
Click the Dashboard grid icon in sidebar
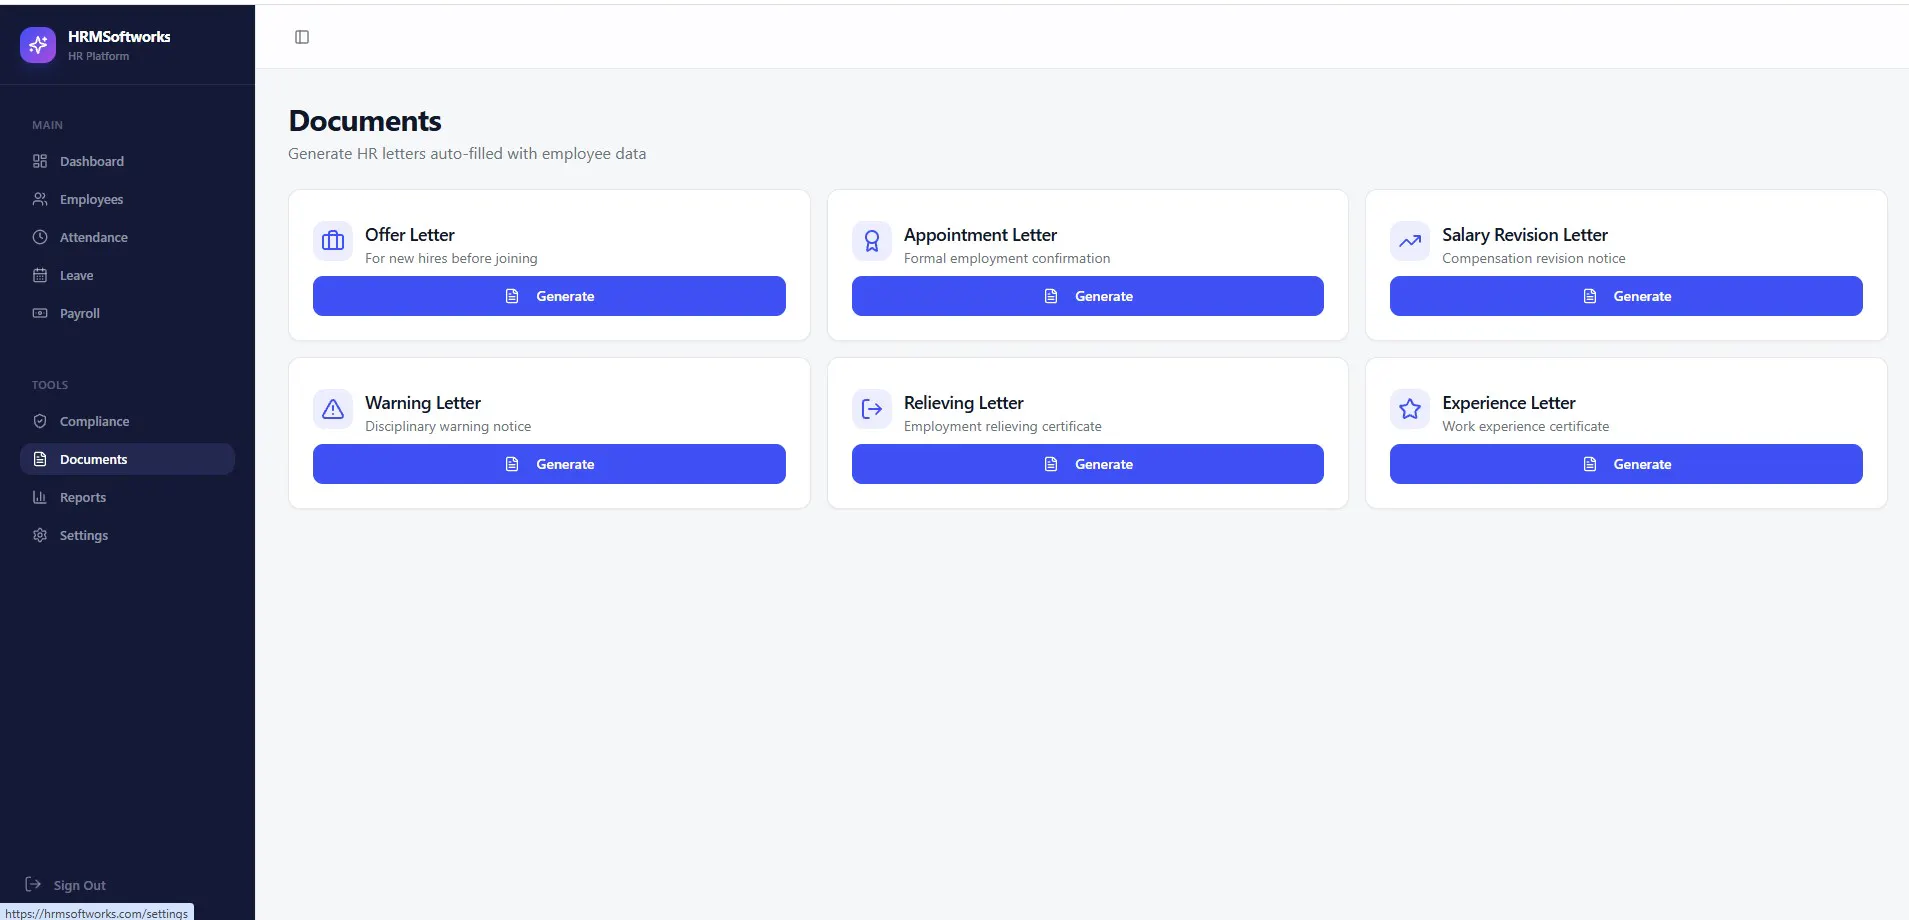(x=40, y=161)
